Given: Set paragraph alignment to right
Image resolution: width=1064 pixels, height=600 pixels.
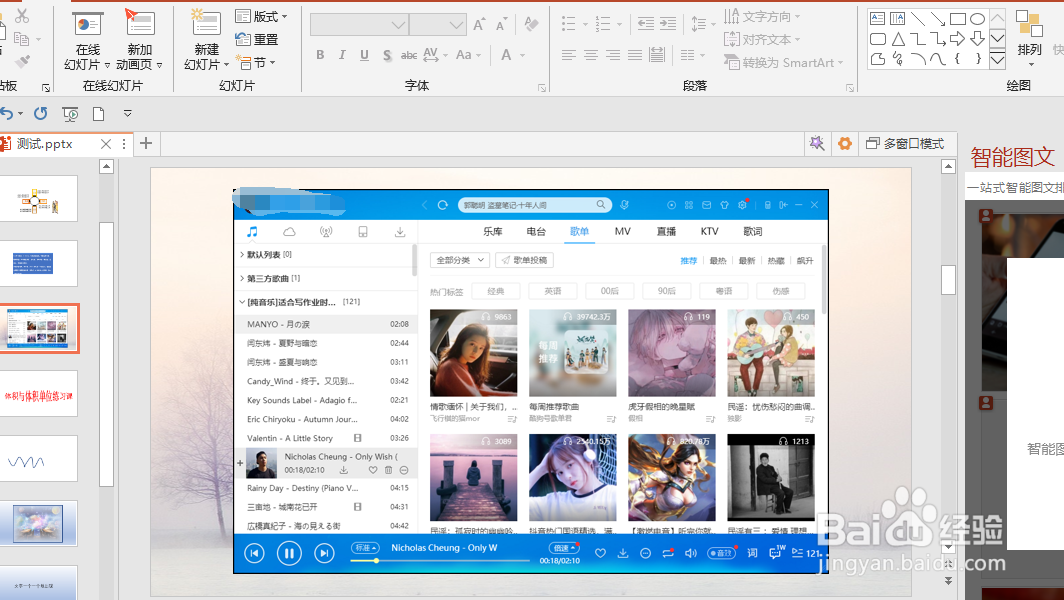Looking at the screenshot, I should click(613, 55).
